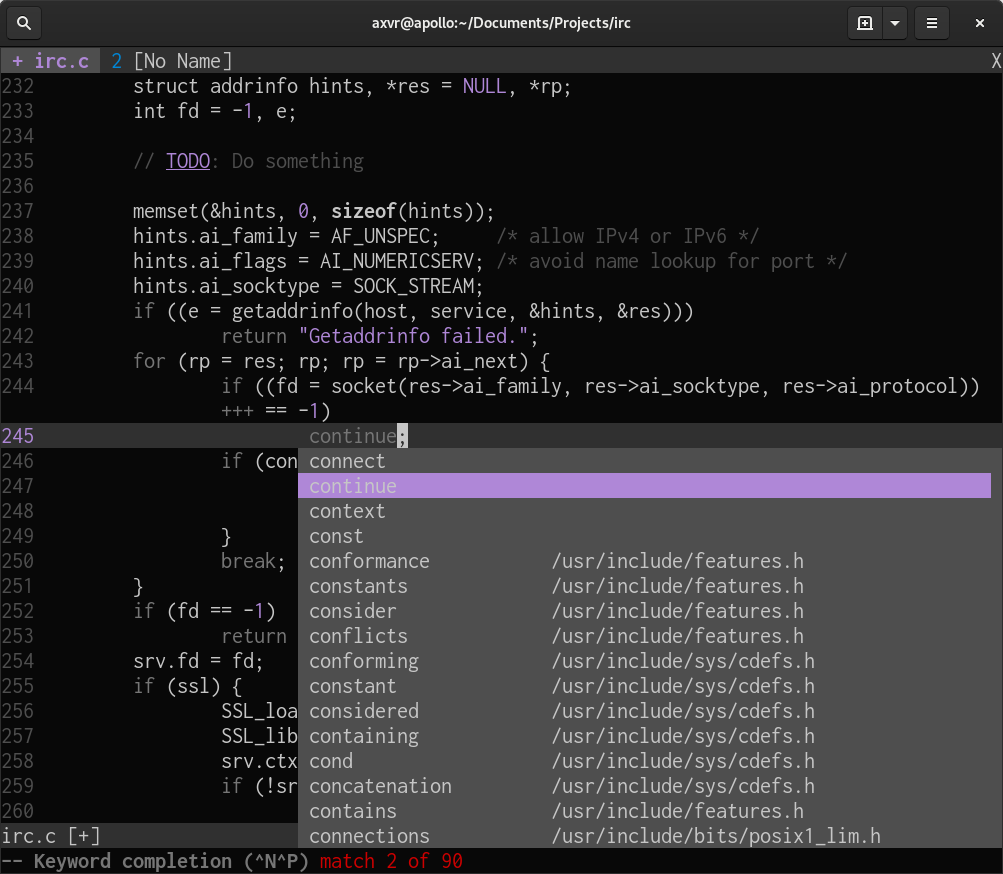
Task: Click the underlined TODO comment on line 235
Action: (187, 161)
